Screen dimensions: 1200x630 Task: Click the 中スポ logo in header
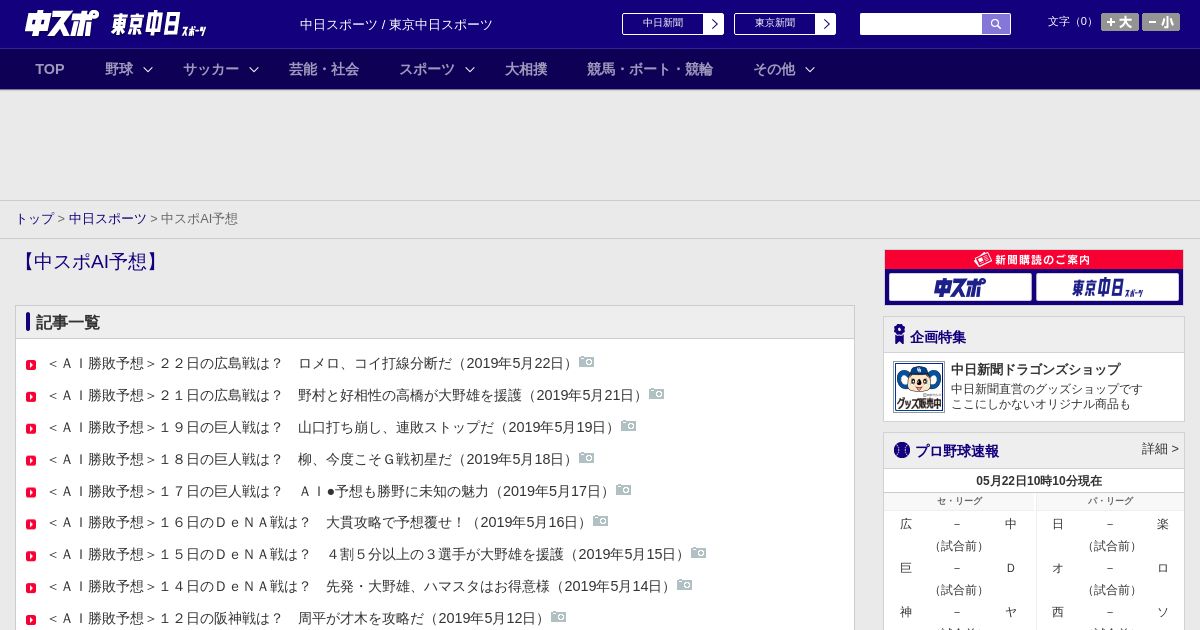click(x=61, y=23)
